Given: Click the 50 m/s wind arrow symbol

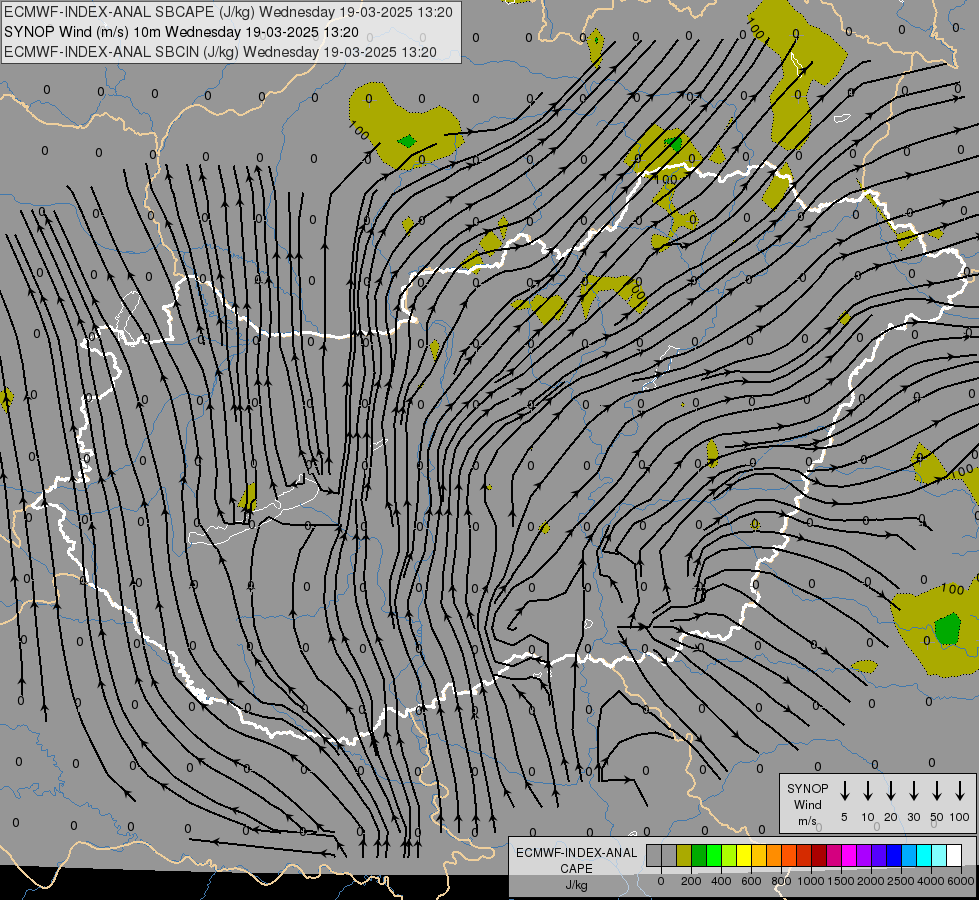Looking at the screenshot, I should [x=937, y=790].
